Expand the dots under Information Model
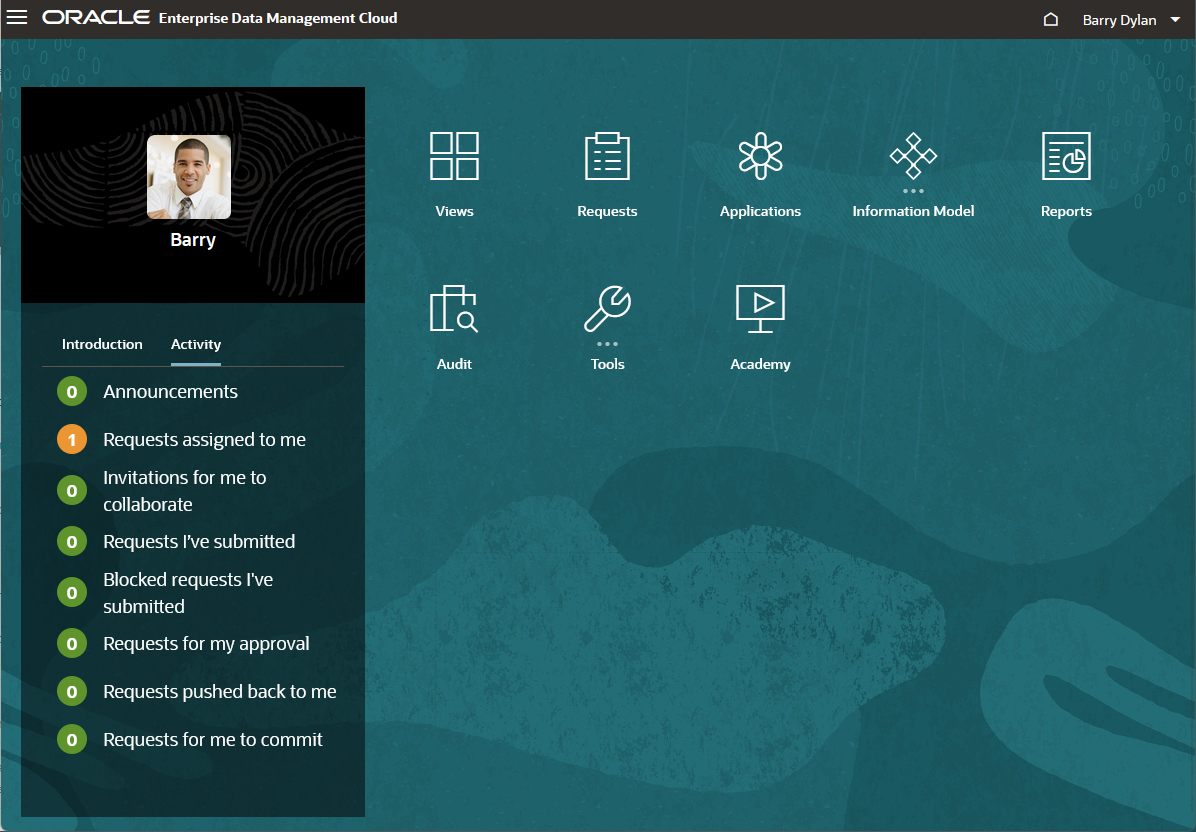 click(913, 191)
